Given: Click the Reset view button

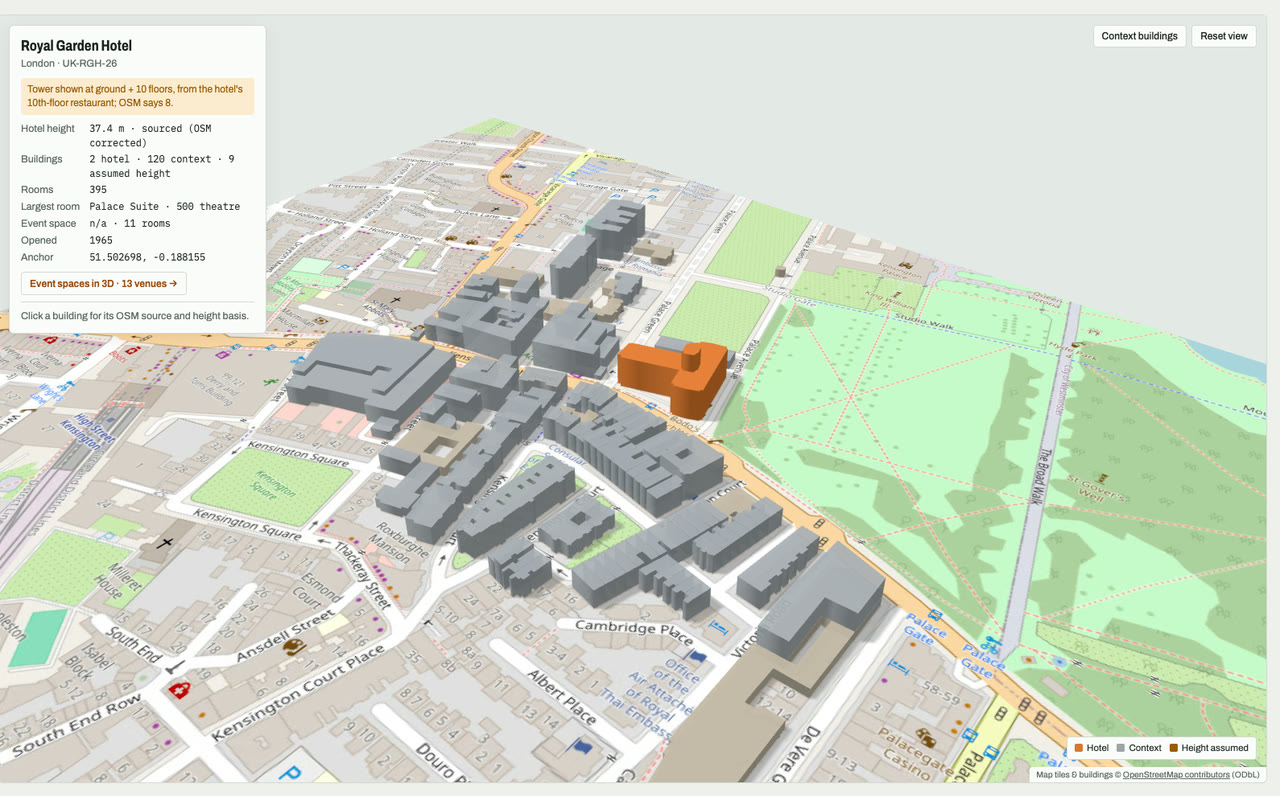Looking at the screenshot, I should click(1224, 36).
